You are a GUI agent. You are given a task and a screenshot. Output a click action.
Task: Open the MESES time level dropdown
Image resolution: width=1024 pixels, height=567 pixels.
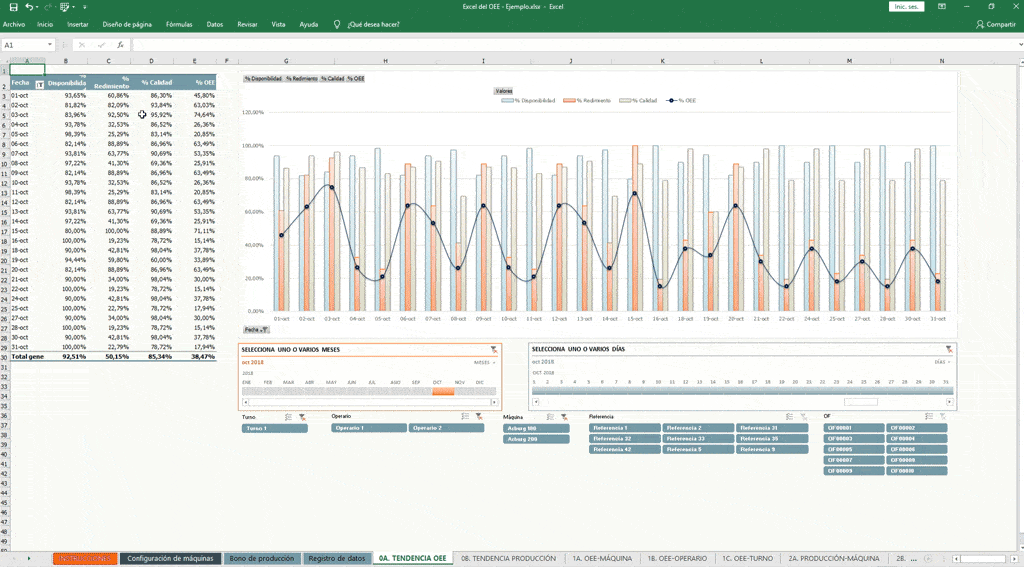click(485, 363)
